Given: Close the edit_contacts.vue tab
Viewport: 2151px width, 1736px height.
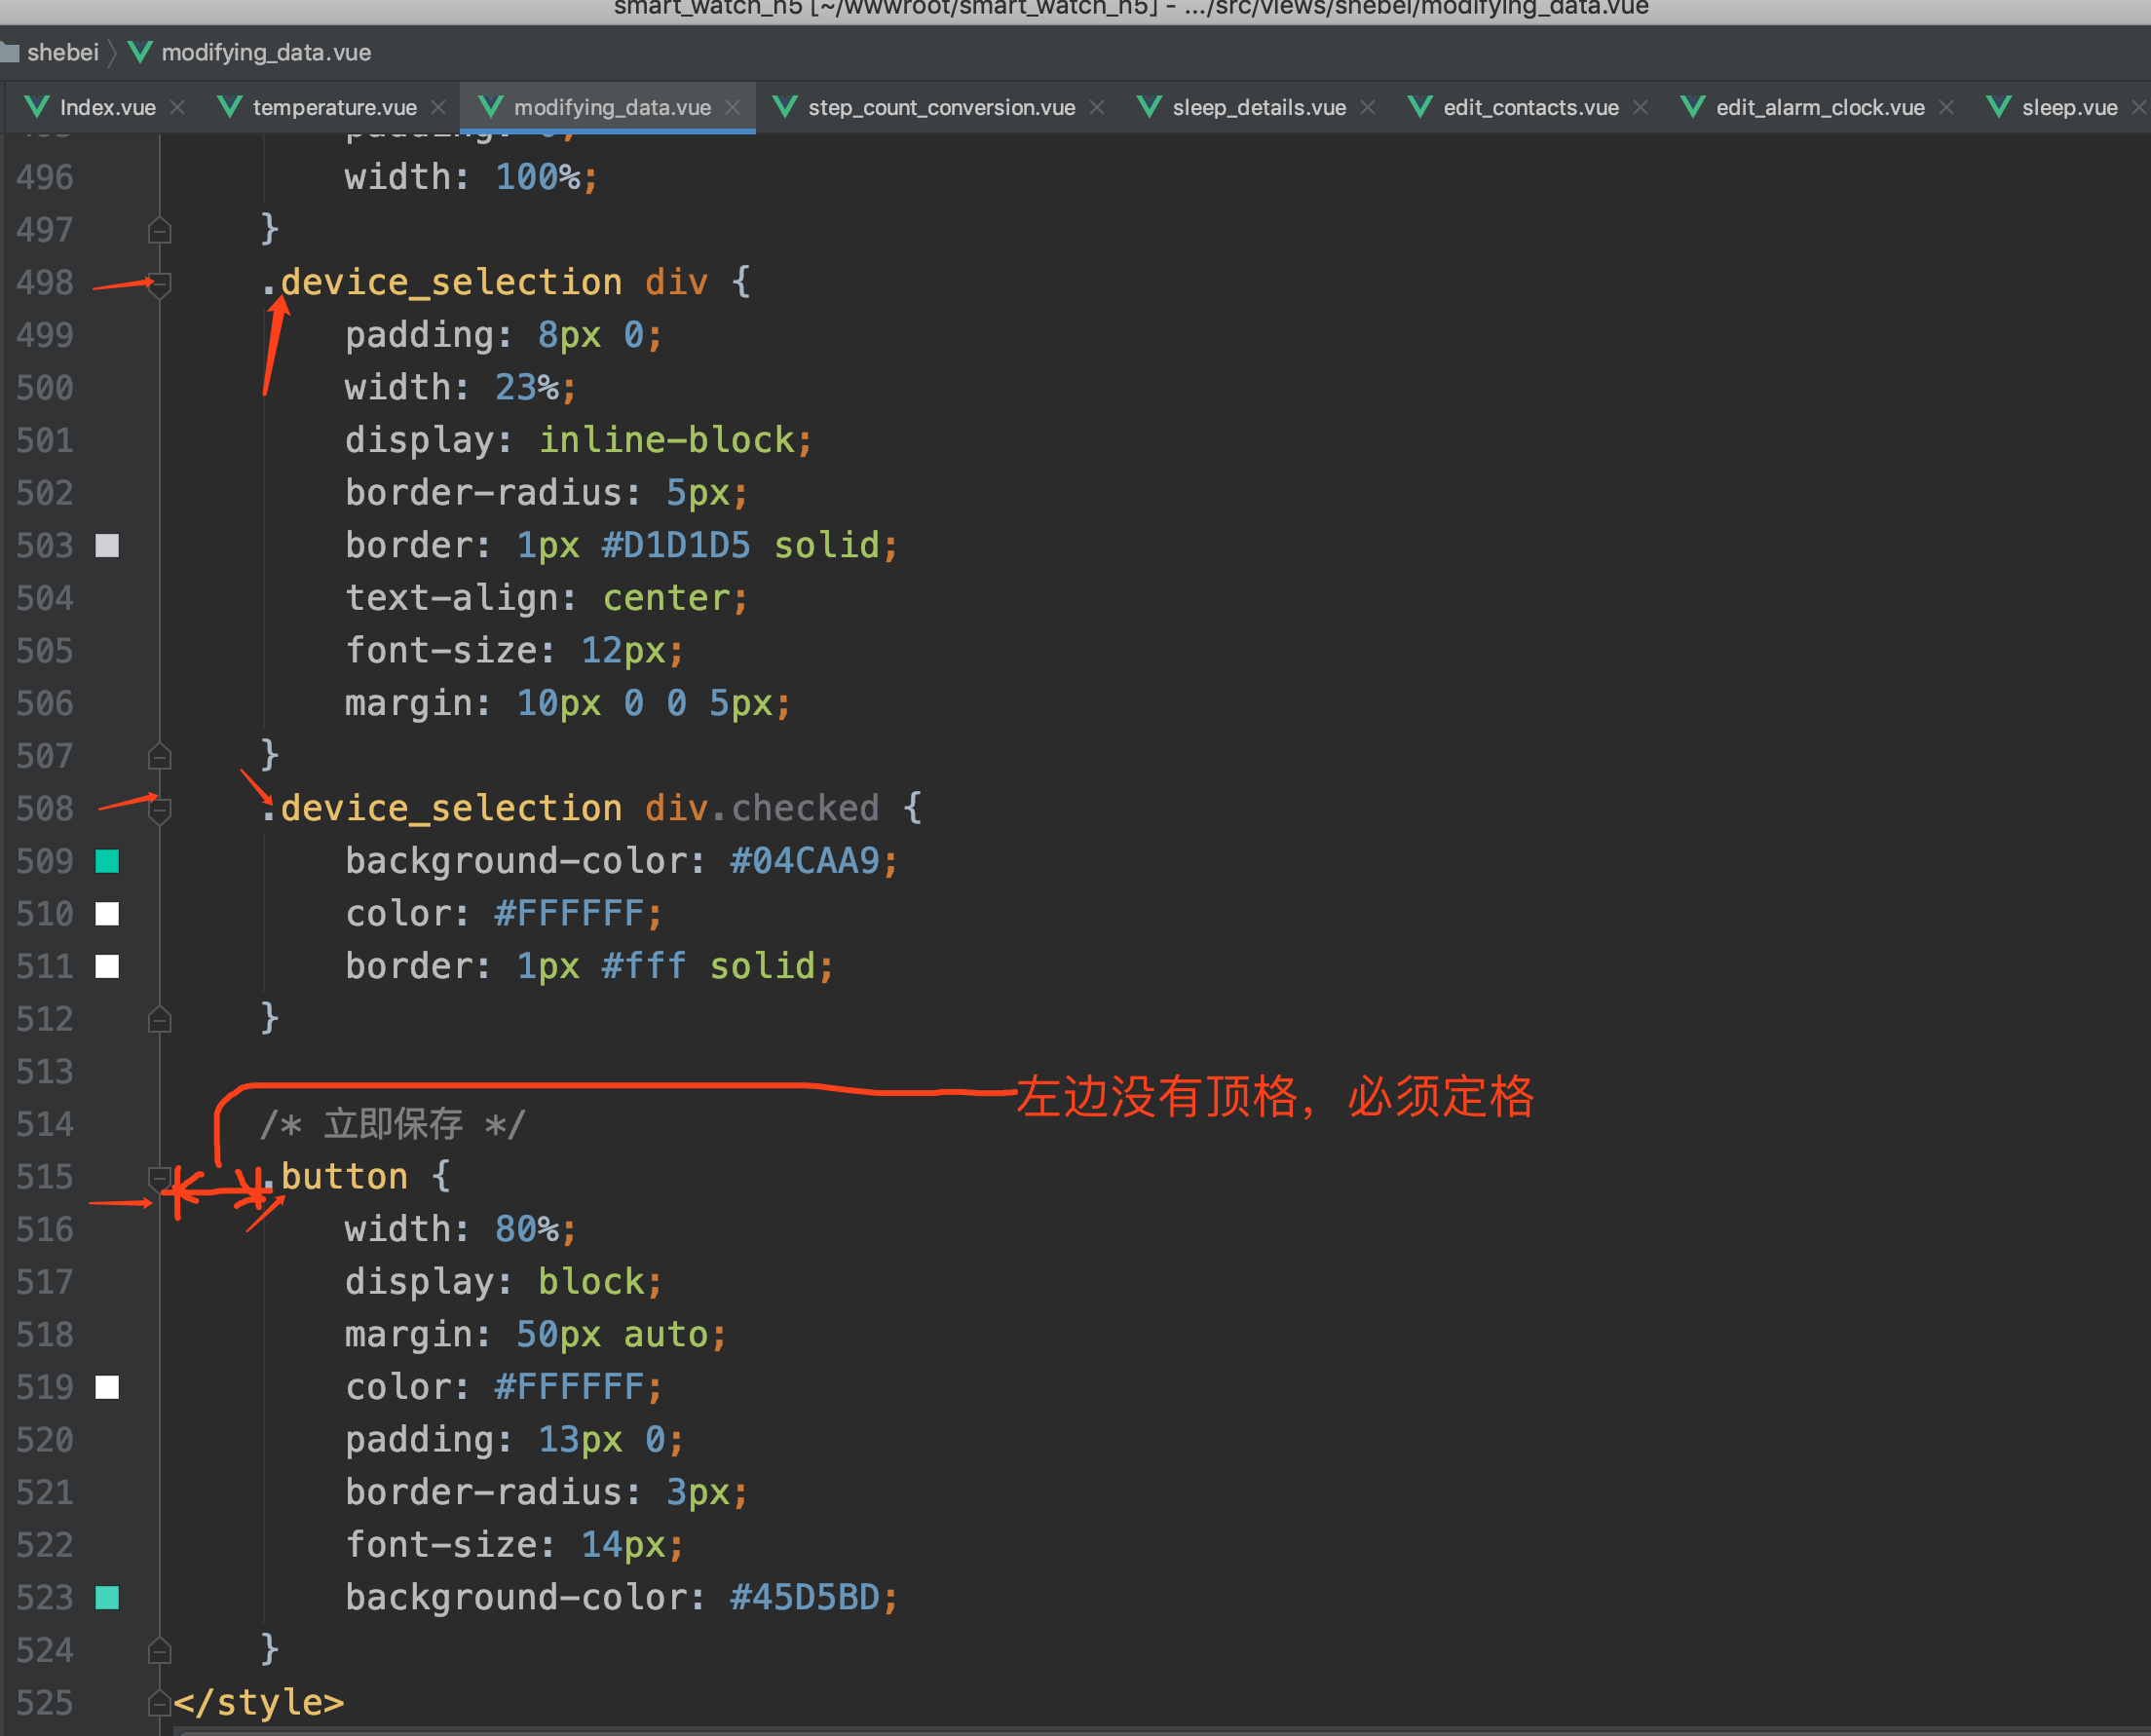Looking at the screenshot, I should 1641,107.
